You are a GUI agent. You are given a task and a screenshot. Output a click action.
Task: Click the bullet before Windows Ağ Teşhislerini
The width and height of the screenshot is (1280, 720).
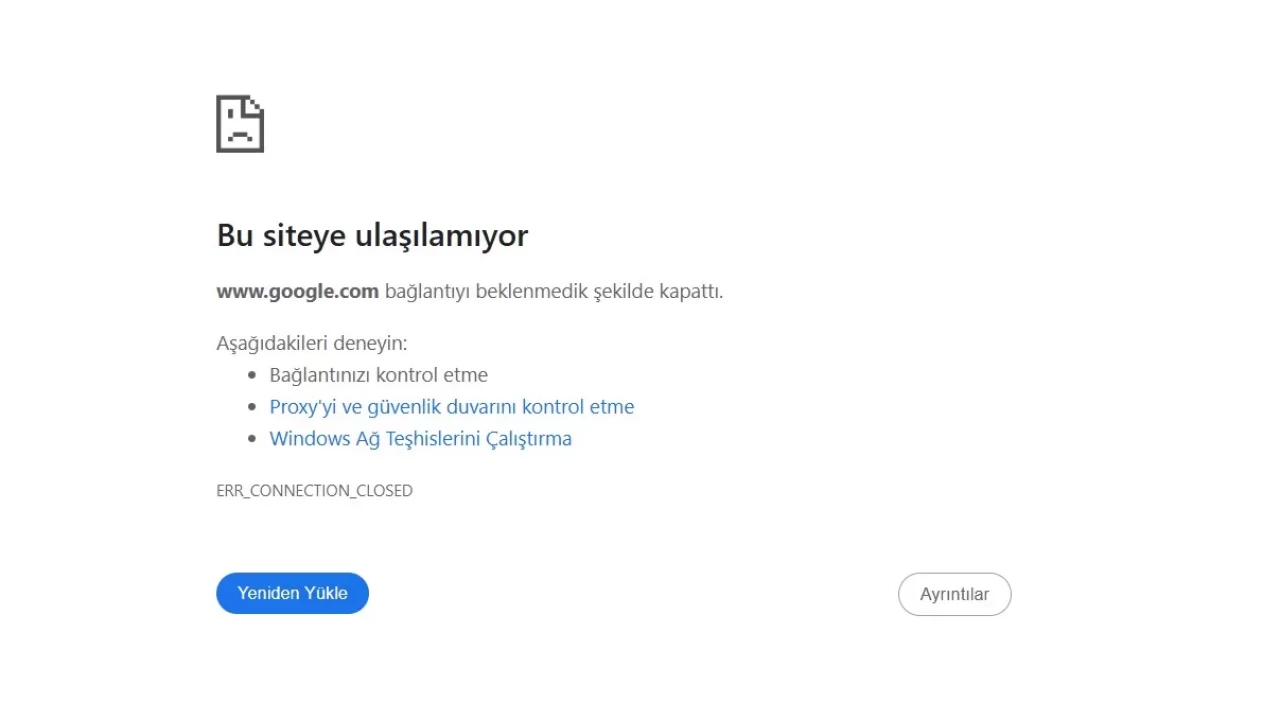[x=252, y=439]
